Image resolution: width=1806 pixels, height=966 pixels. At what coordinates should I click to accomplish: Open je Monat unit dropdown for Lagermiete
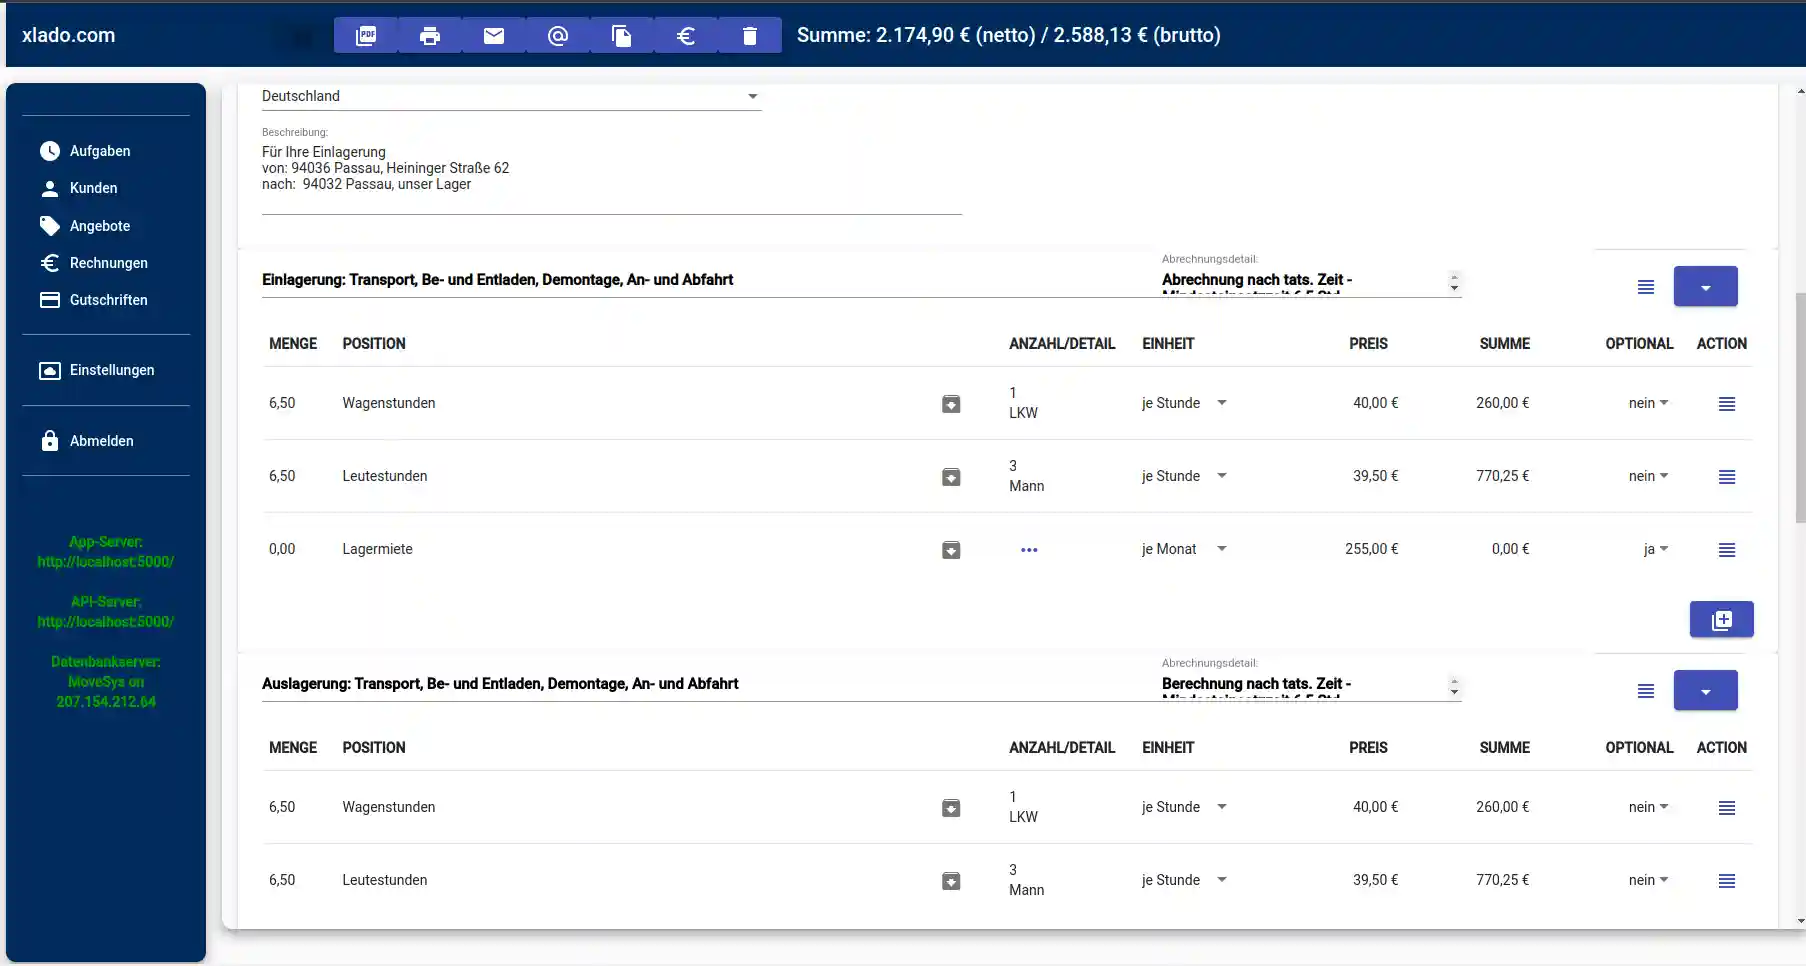coord(1184,549)
